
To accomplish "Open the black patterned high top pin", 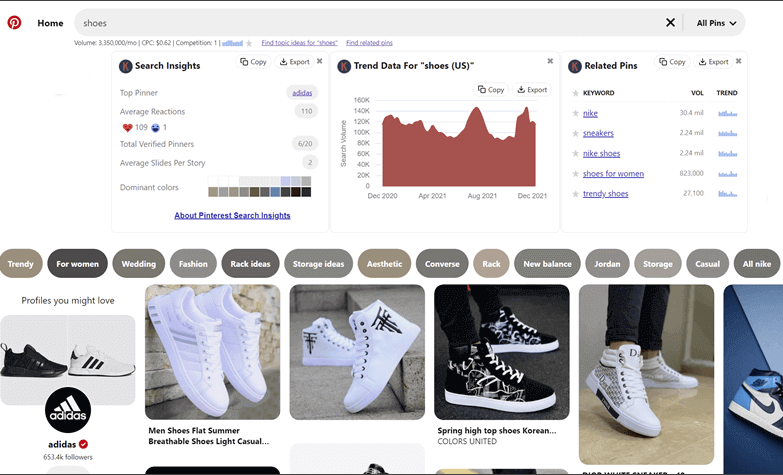I will 502,352.
